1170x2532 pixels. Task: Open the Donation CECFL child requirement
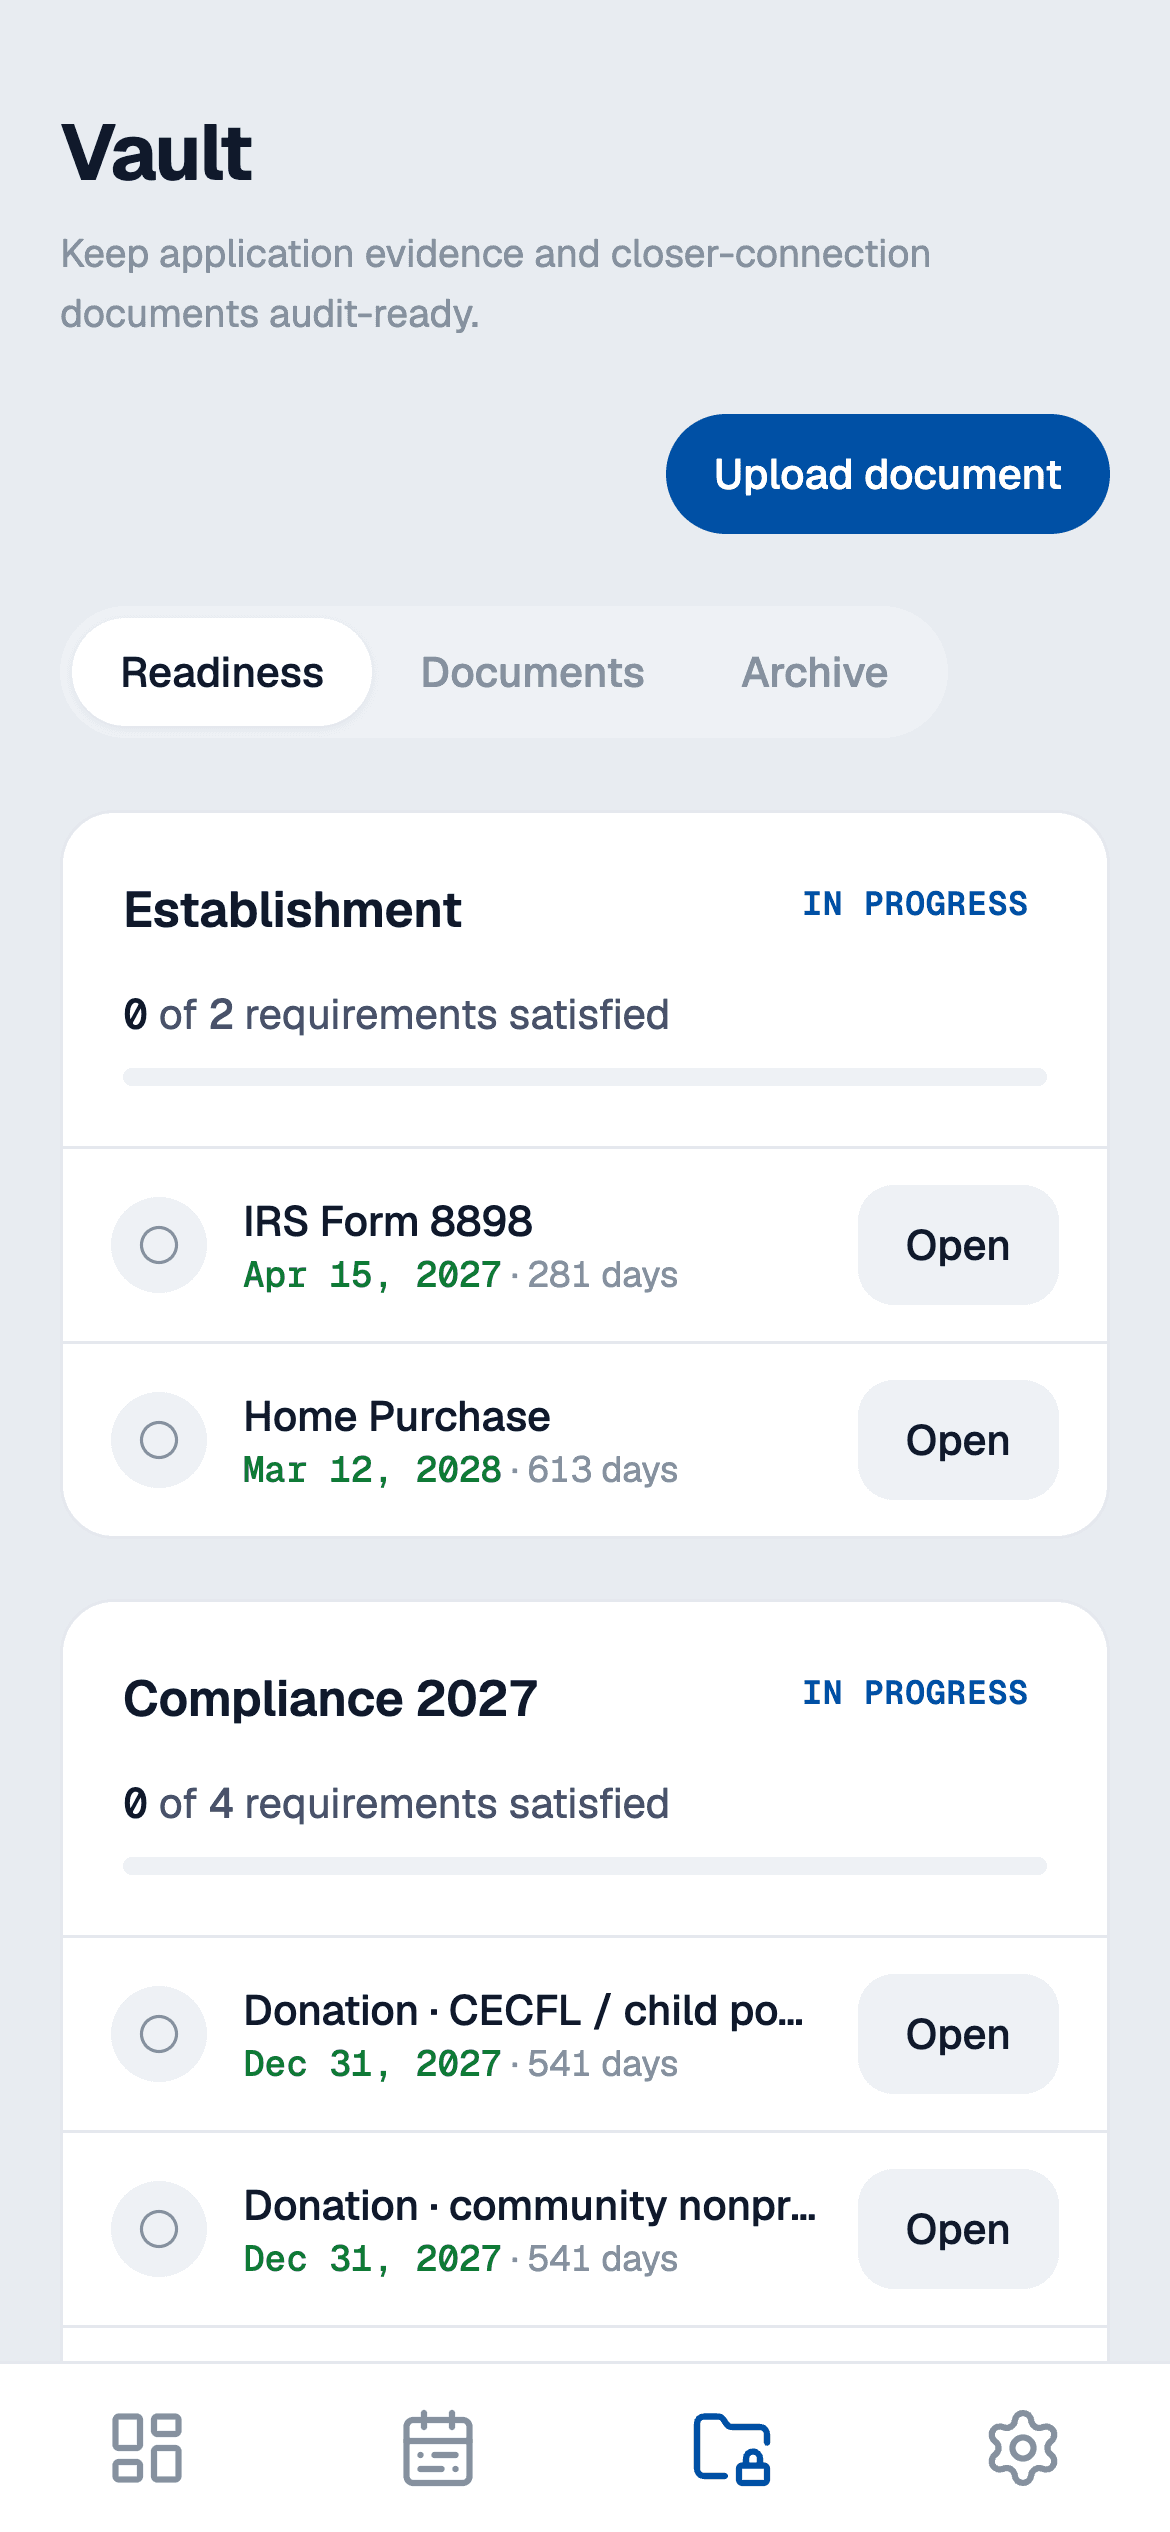click(x=958, y=2034)
